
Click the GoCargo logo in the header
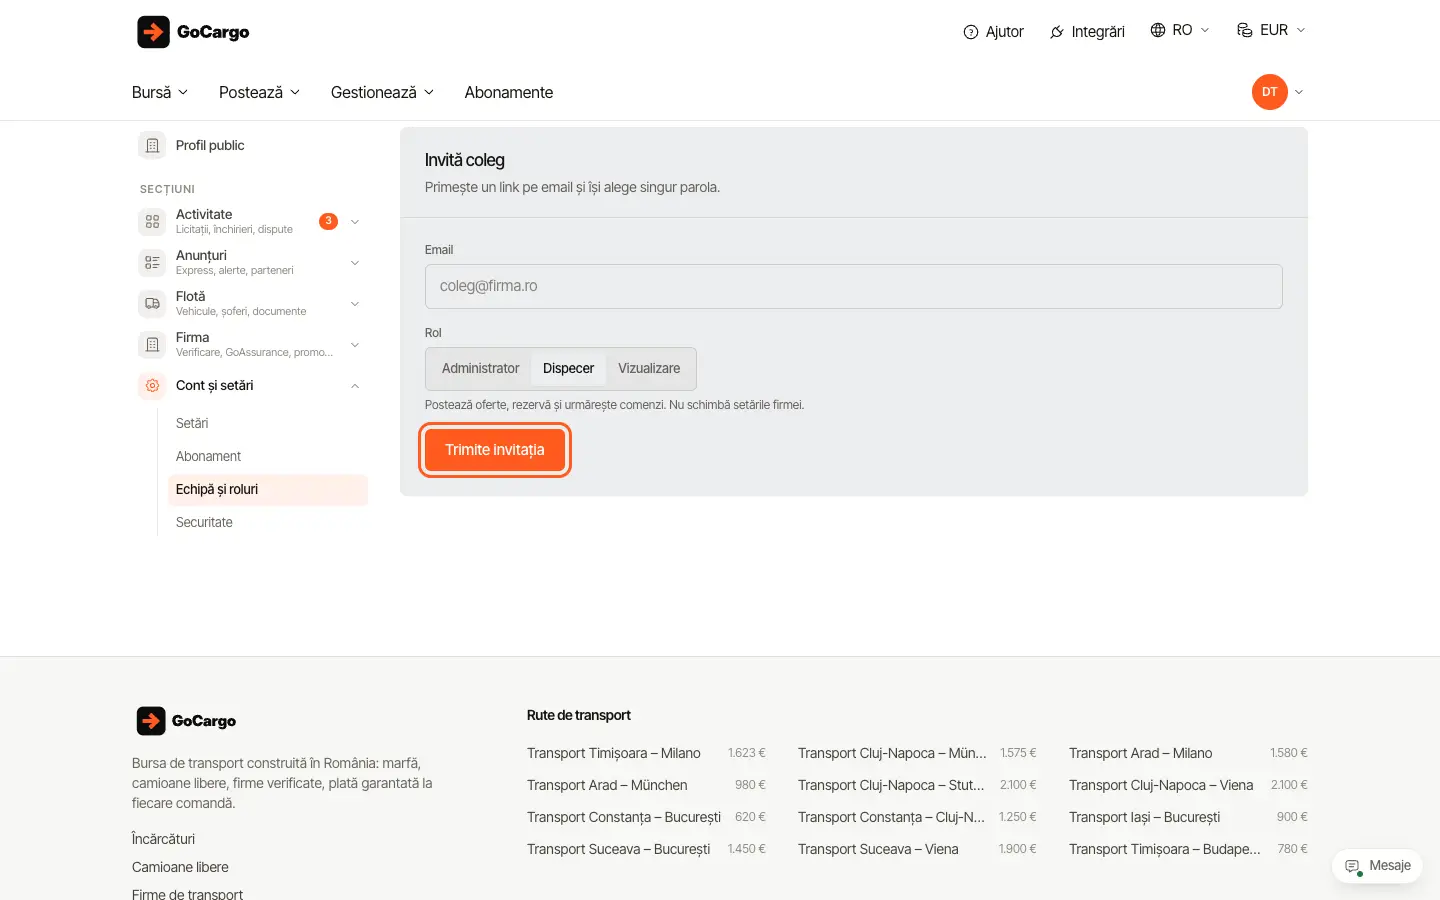point(193,32)
